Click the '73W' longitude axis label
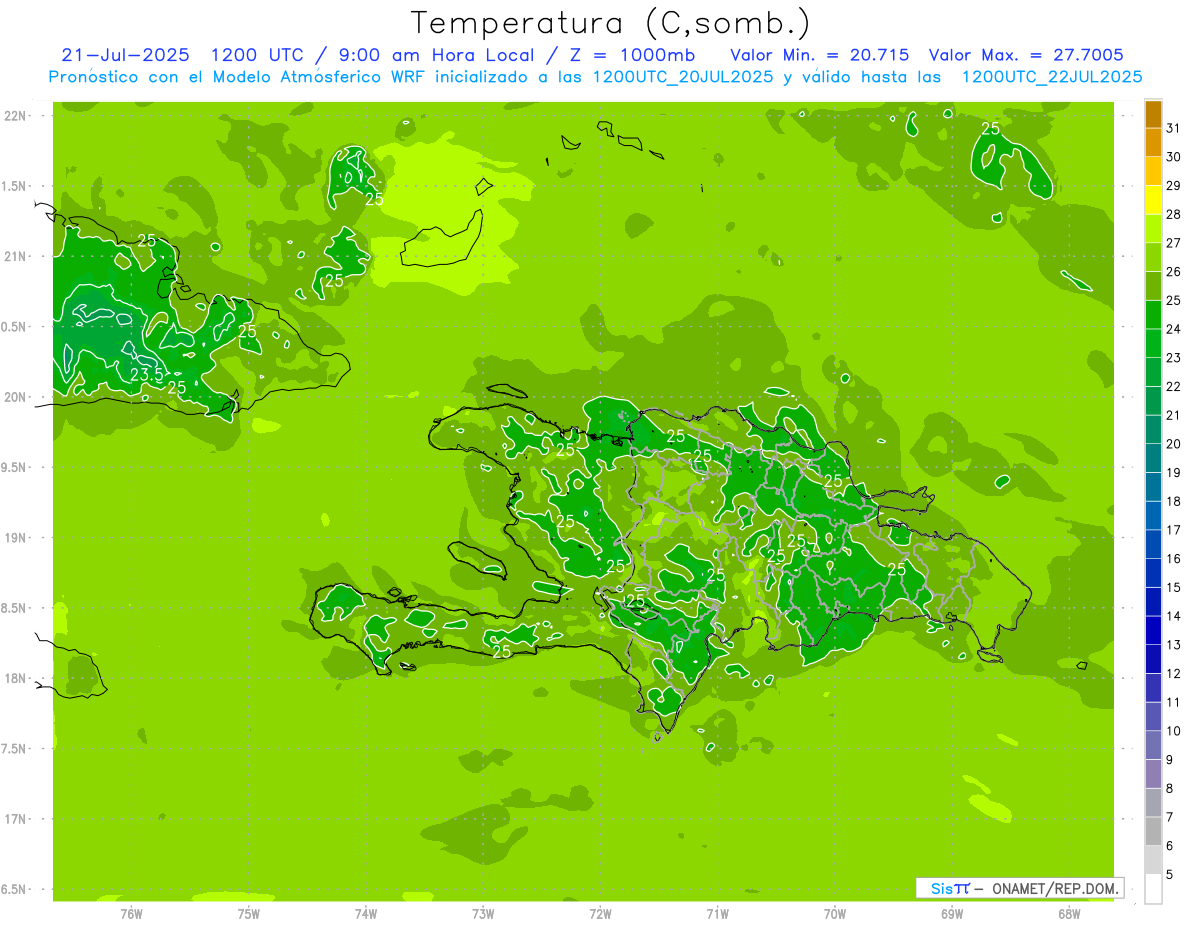This screenshot has width=1200, height=927. click(483, 914)
